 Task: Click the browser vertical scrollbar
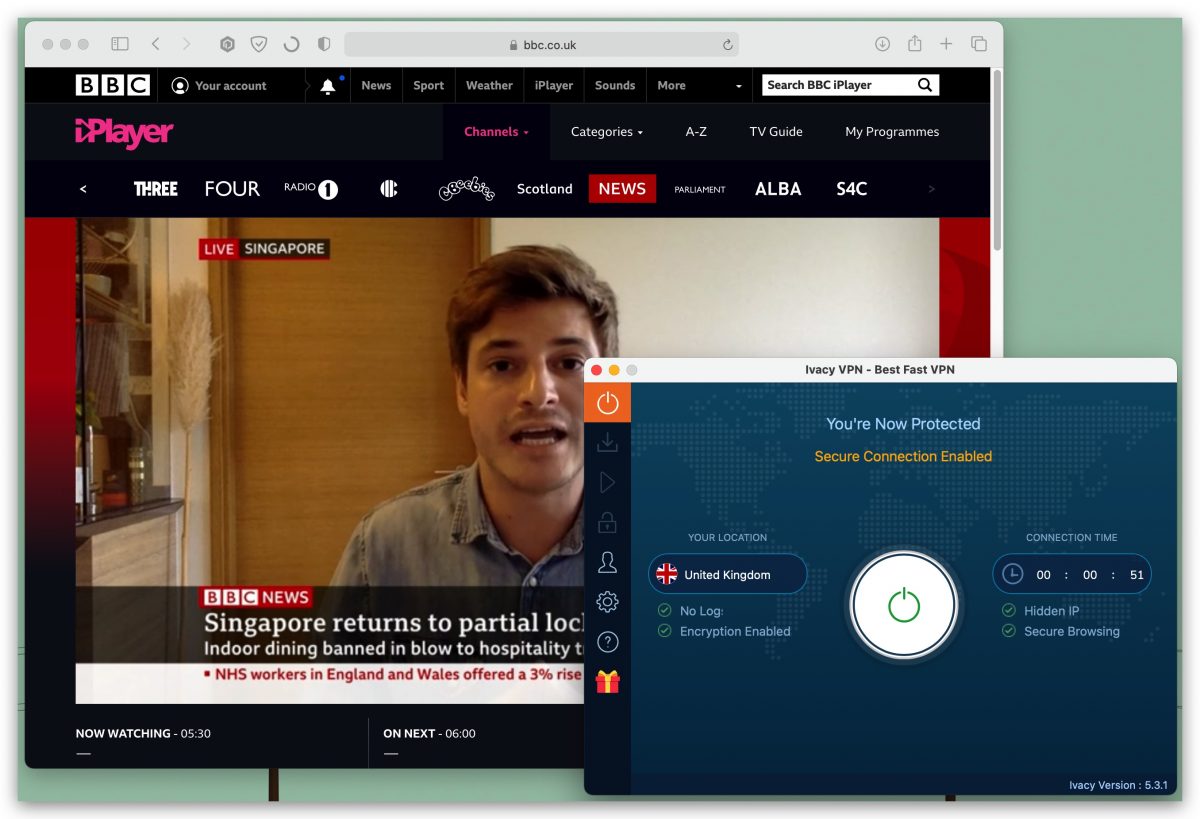click(996, 160)
